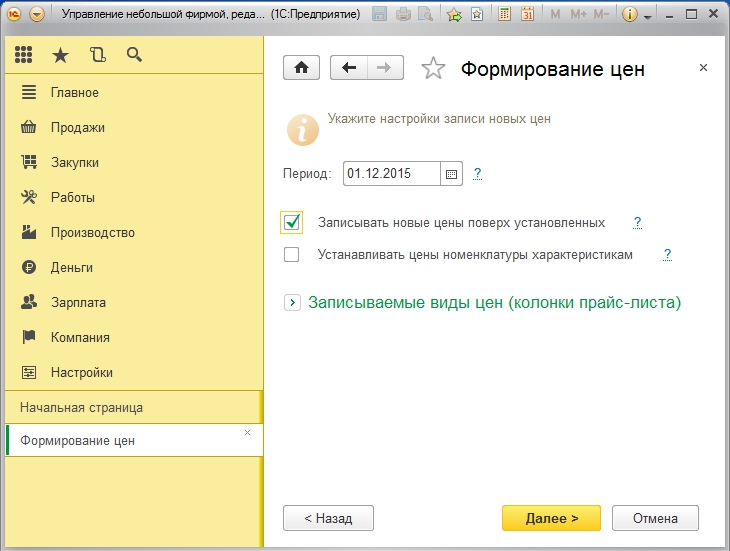Viewport: 730px width, 551px height.
Task: Open the Настройки section
Action: click(134, 372)
